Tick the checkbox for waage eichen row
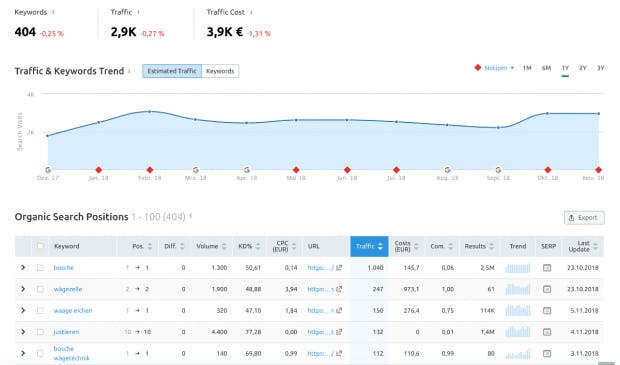 point(40,310)
